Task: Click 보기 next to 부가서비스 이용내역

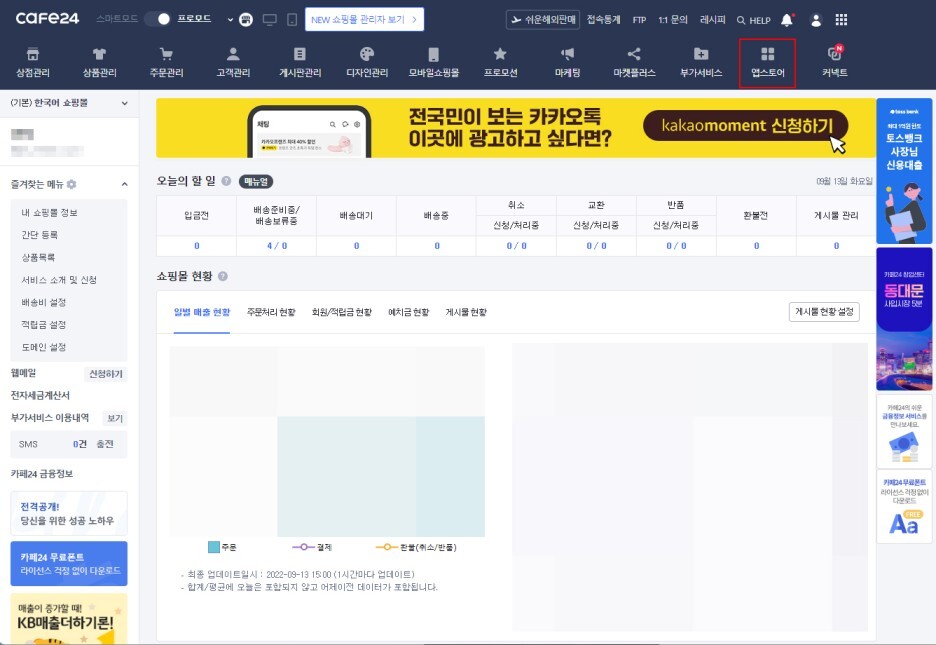Action: pyautogui.click(x=115, y=418)
